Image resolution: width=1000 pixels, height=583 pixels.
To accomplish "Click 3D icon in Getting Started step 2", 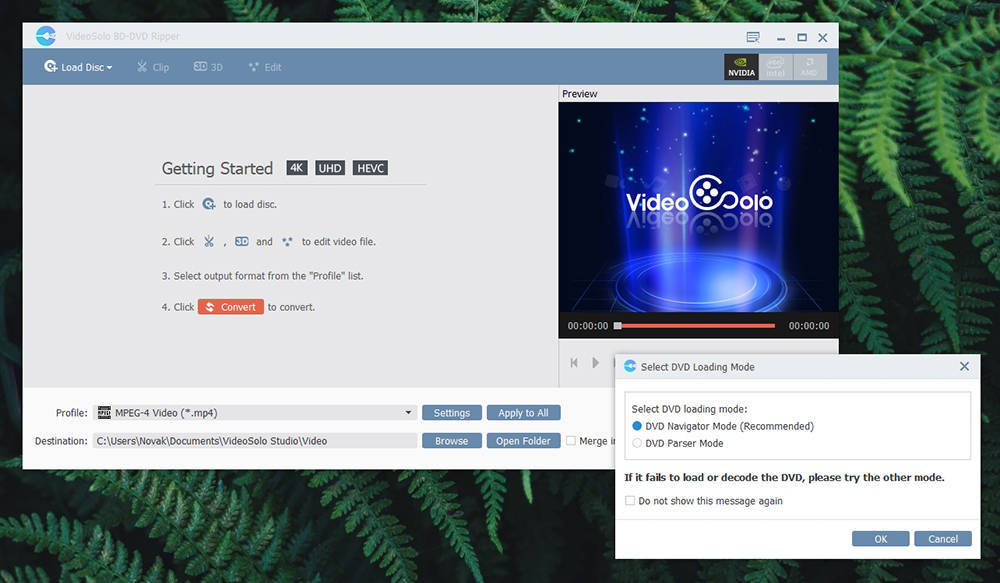I will coord(242,241).
